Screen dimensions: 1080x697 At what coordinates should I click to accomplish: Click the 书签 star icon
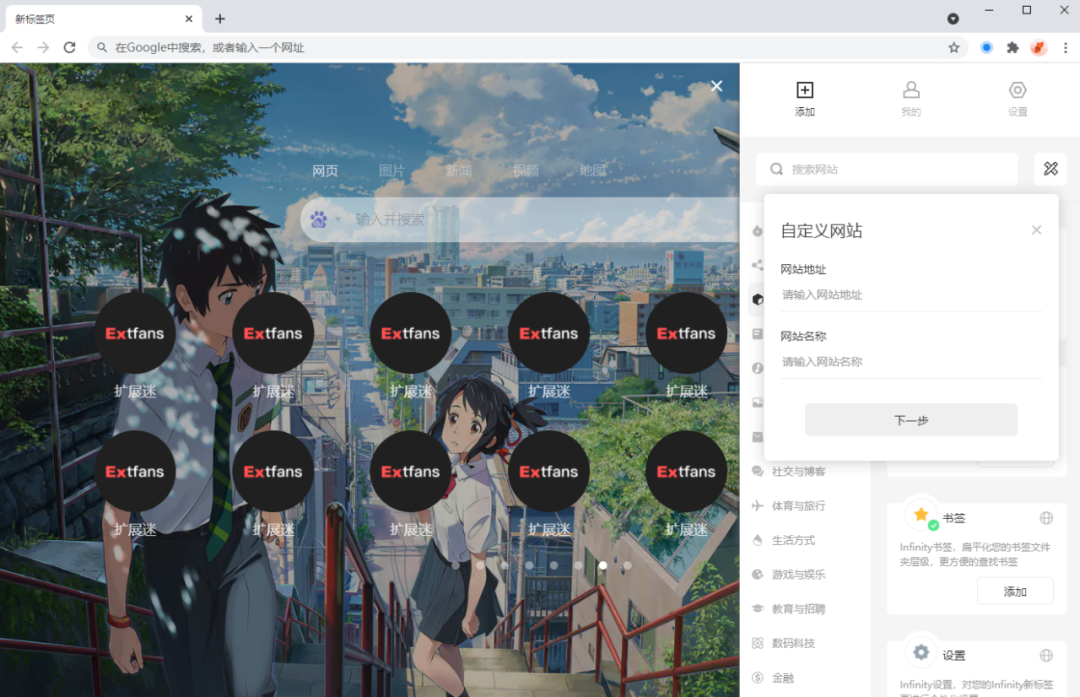(921, 515)
